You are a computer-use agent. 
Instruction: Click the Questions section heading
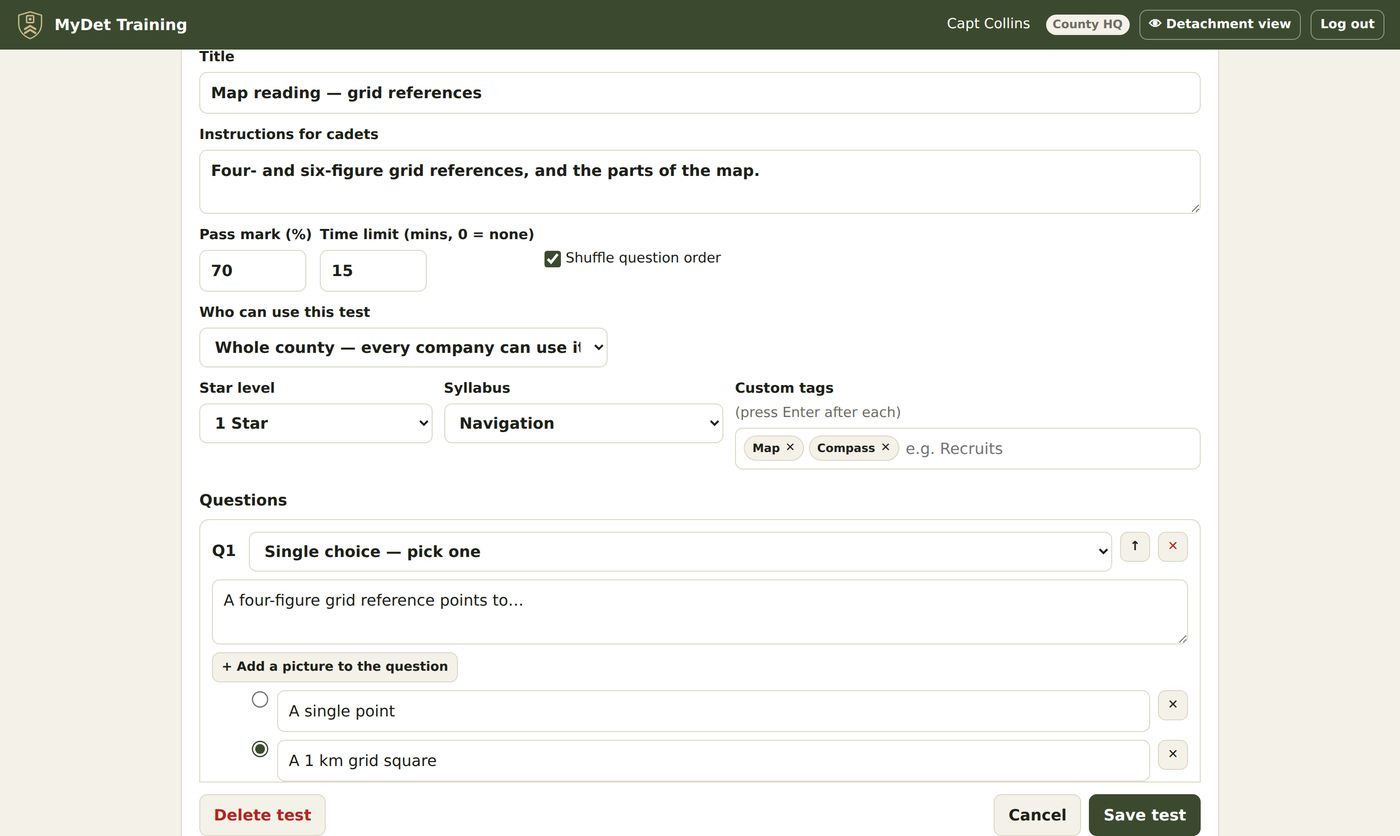[243, 500]
